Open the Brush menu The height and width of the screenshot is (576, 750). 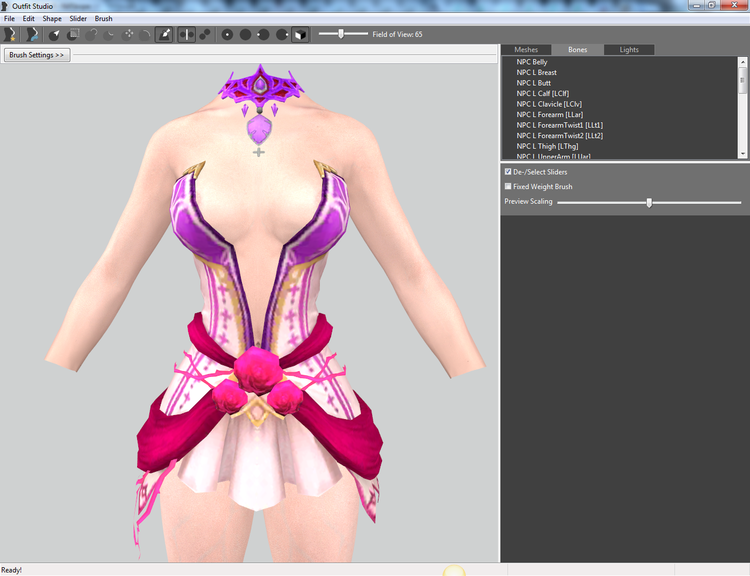(x=103, y=19)
